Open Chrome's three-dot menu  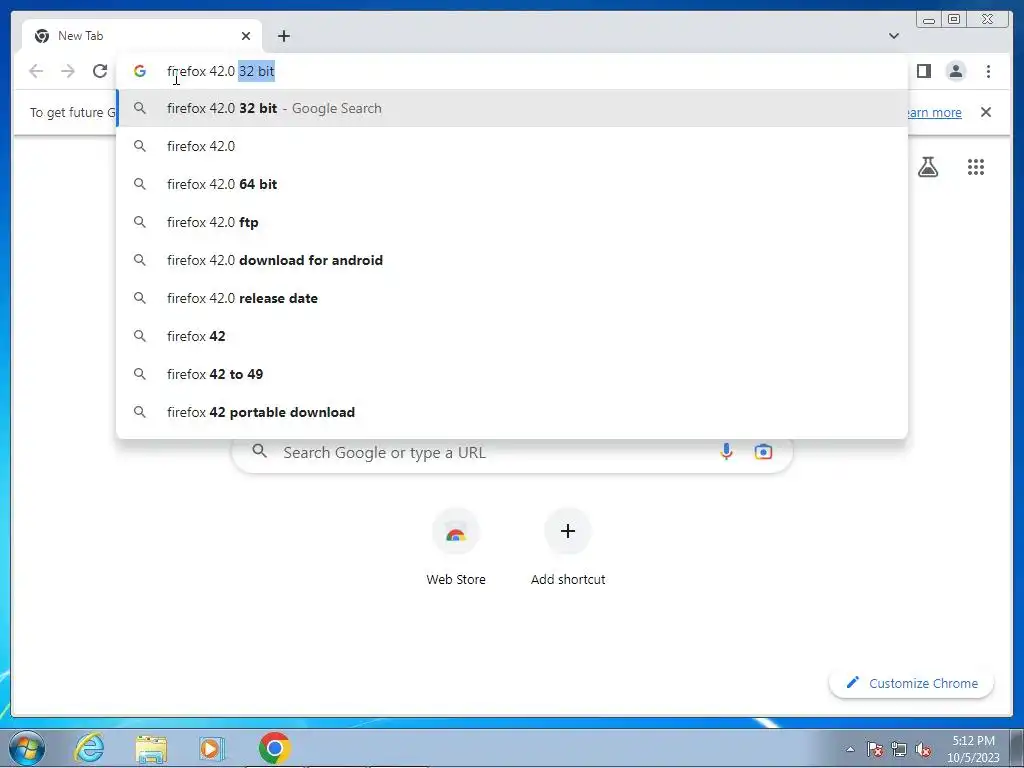click(x=988, y=71)
